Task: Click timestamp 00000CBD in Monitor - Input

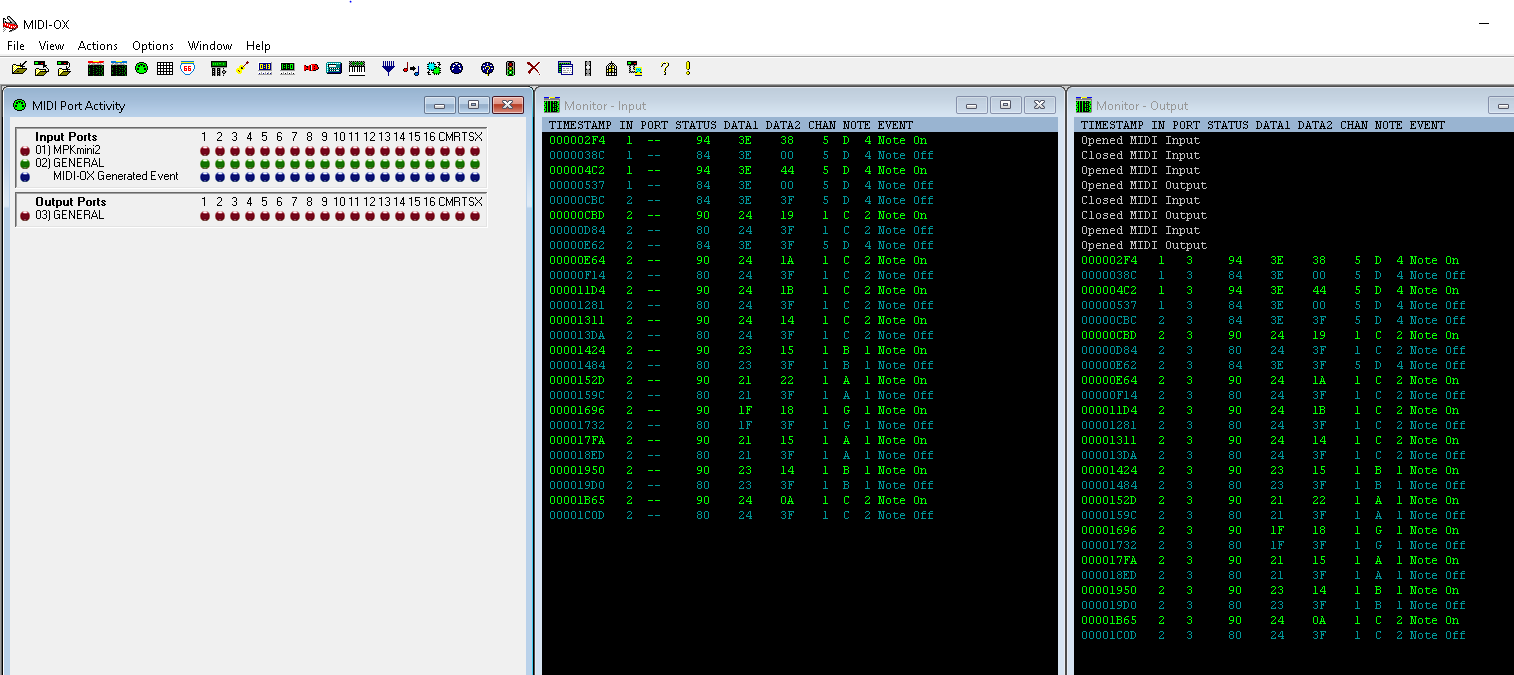Action: pos(577,215)
